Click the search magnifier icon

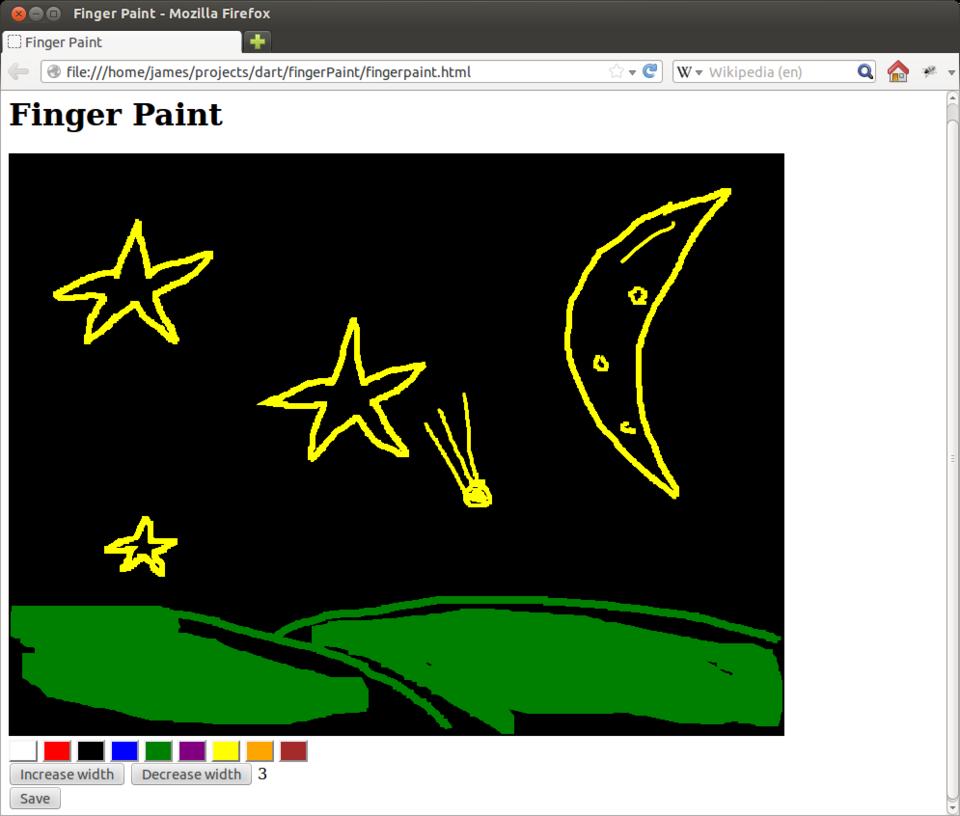tap(865, 72)
